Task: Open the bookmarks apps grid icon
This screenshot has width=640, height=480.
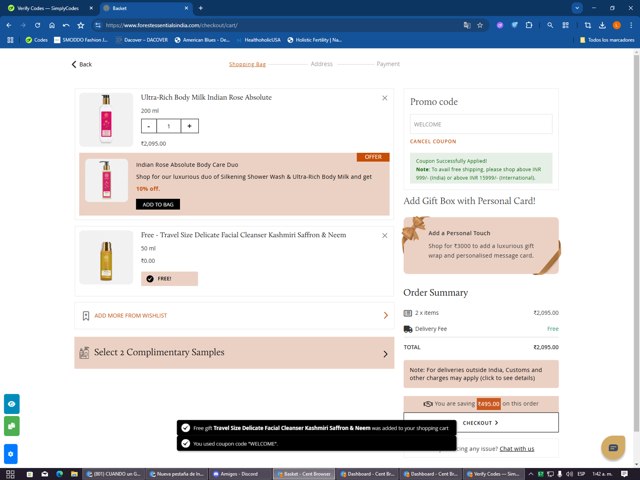Action: point(10,40)
